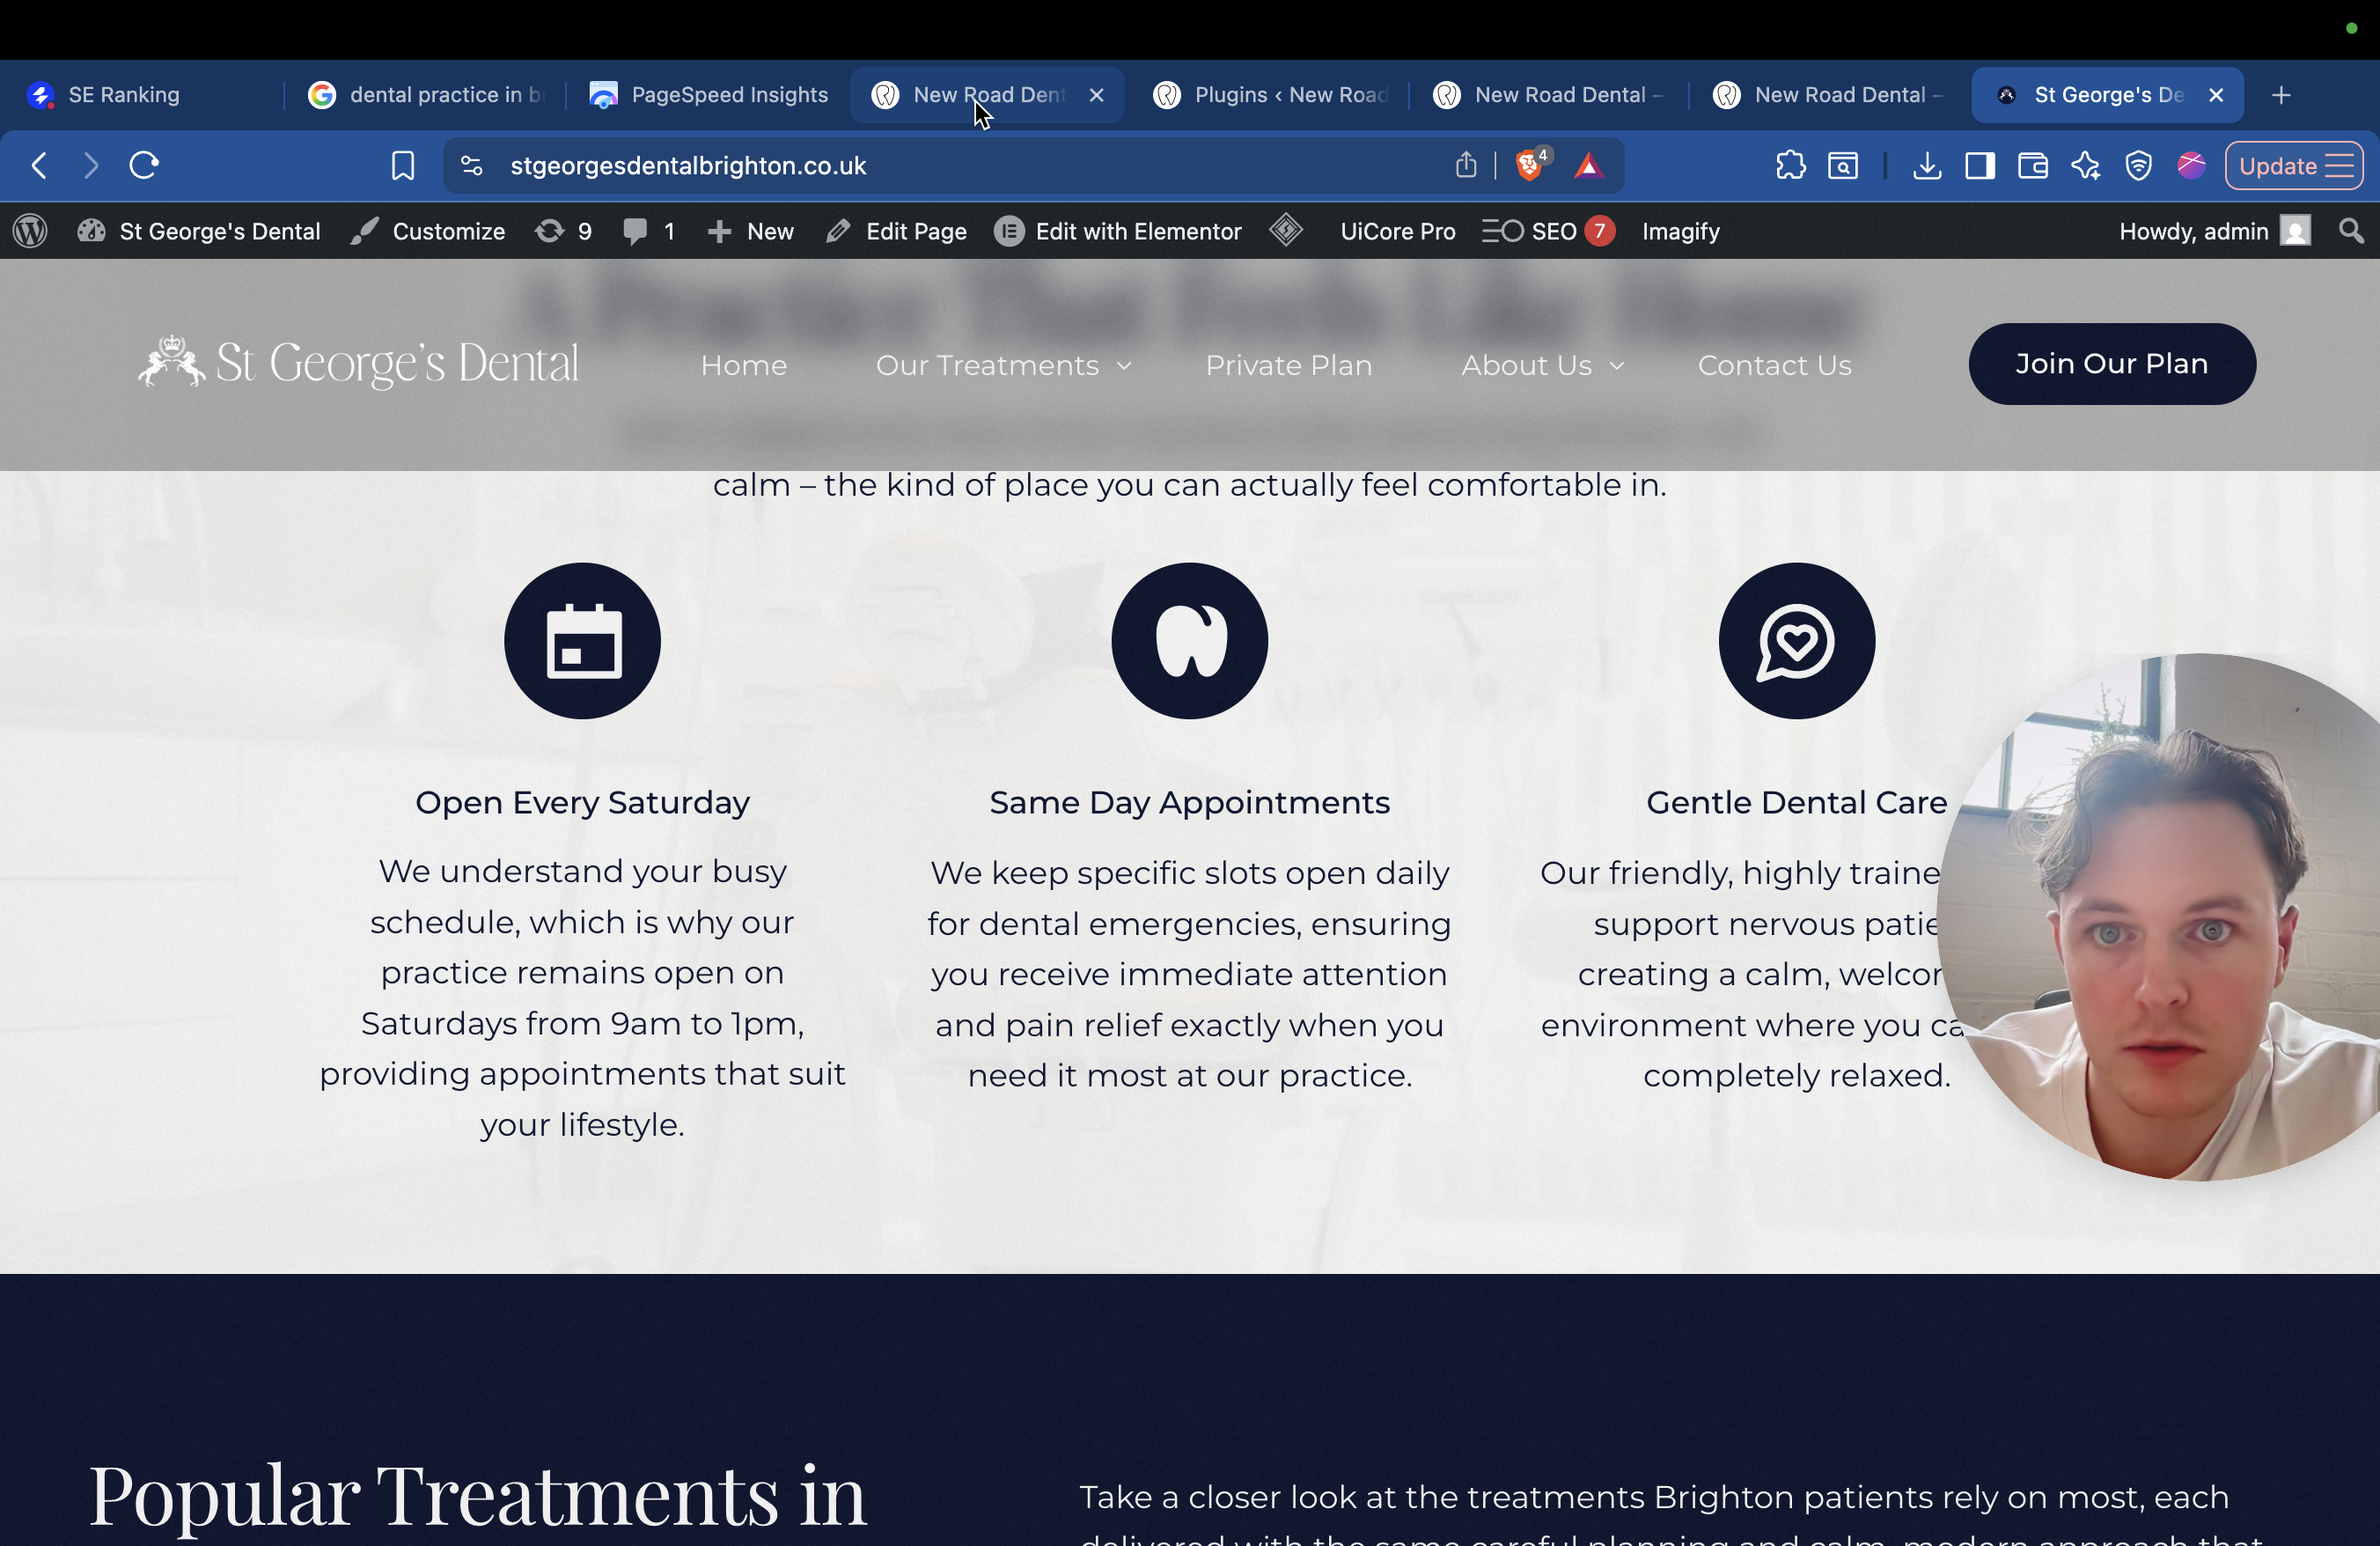Viewport: 2380px width, 1546px height.
Task: Expand the Our Treatments dropdown
Action: point(1003,366)
